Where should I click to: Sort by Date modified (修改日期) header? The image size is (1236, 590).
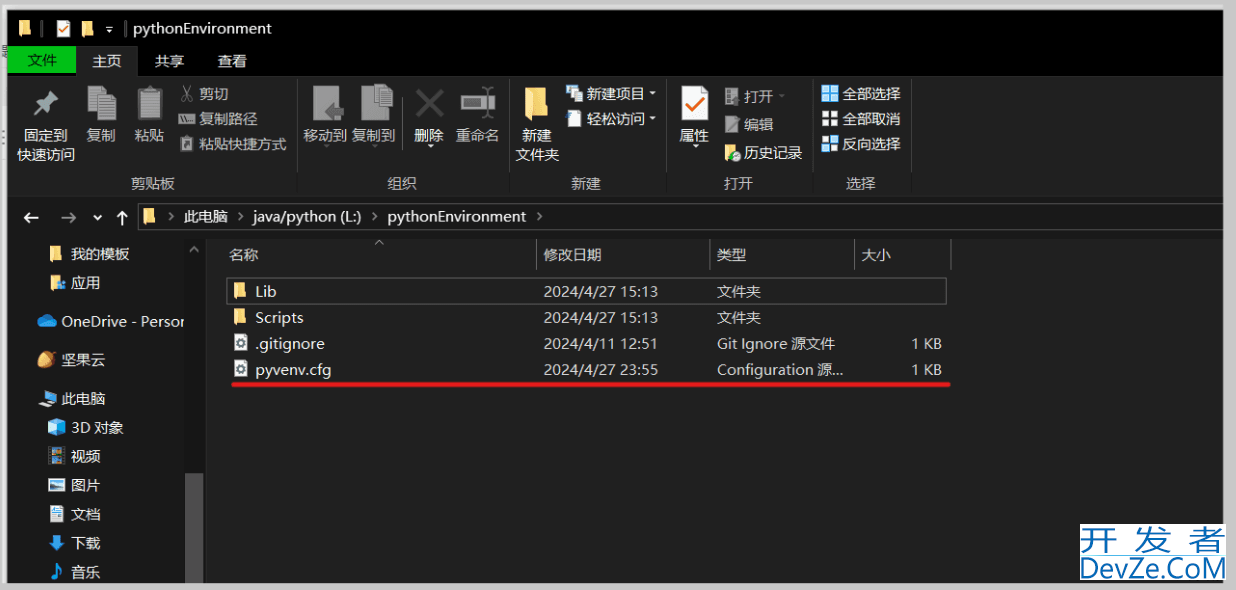click(x=623, y=255)
